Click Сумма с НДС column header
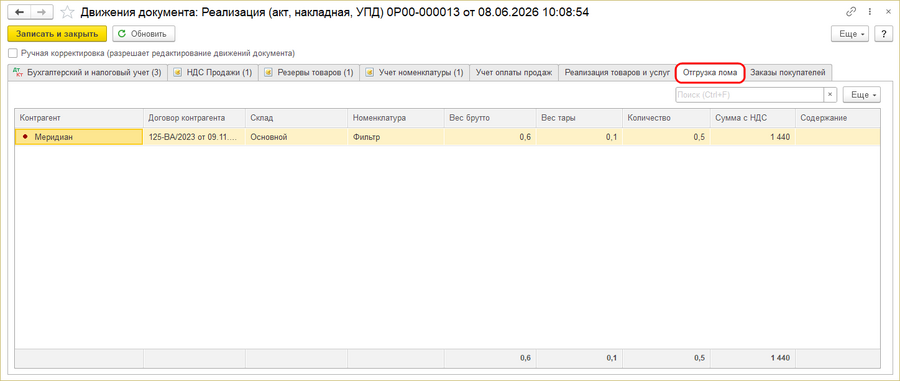Screen dimensions: 900x381 coord(752,118)
